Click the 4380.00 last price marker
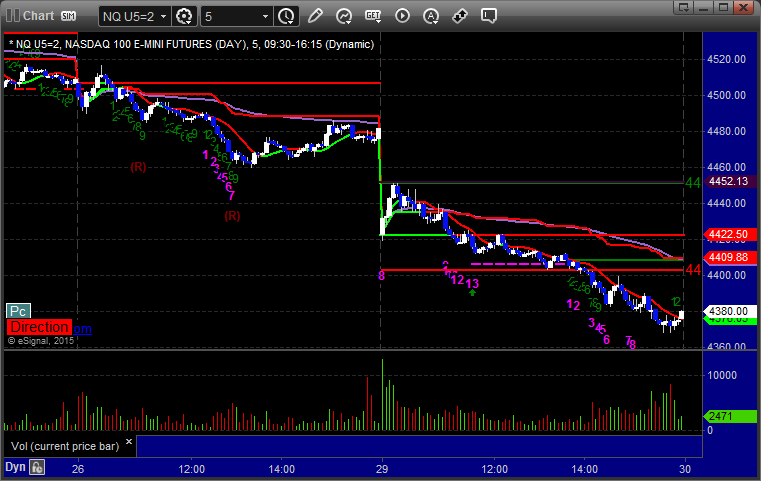 728,311
